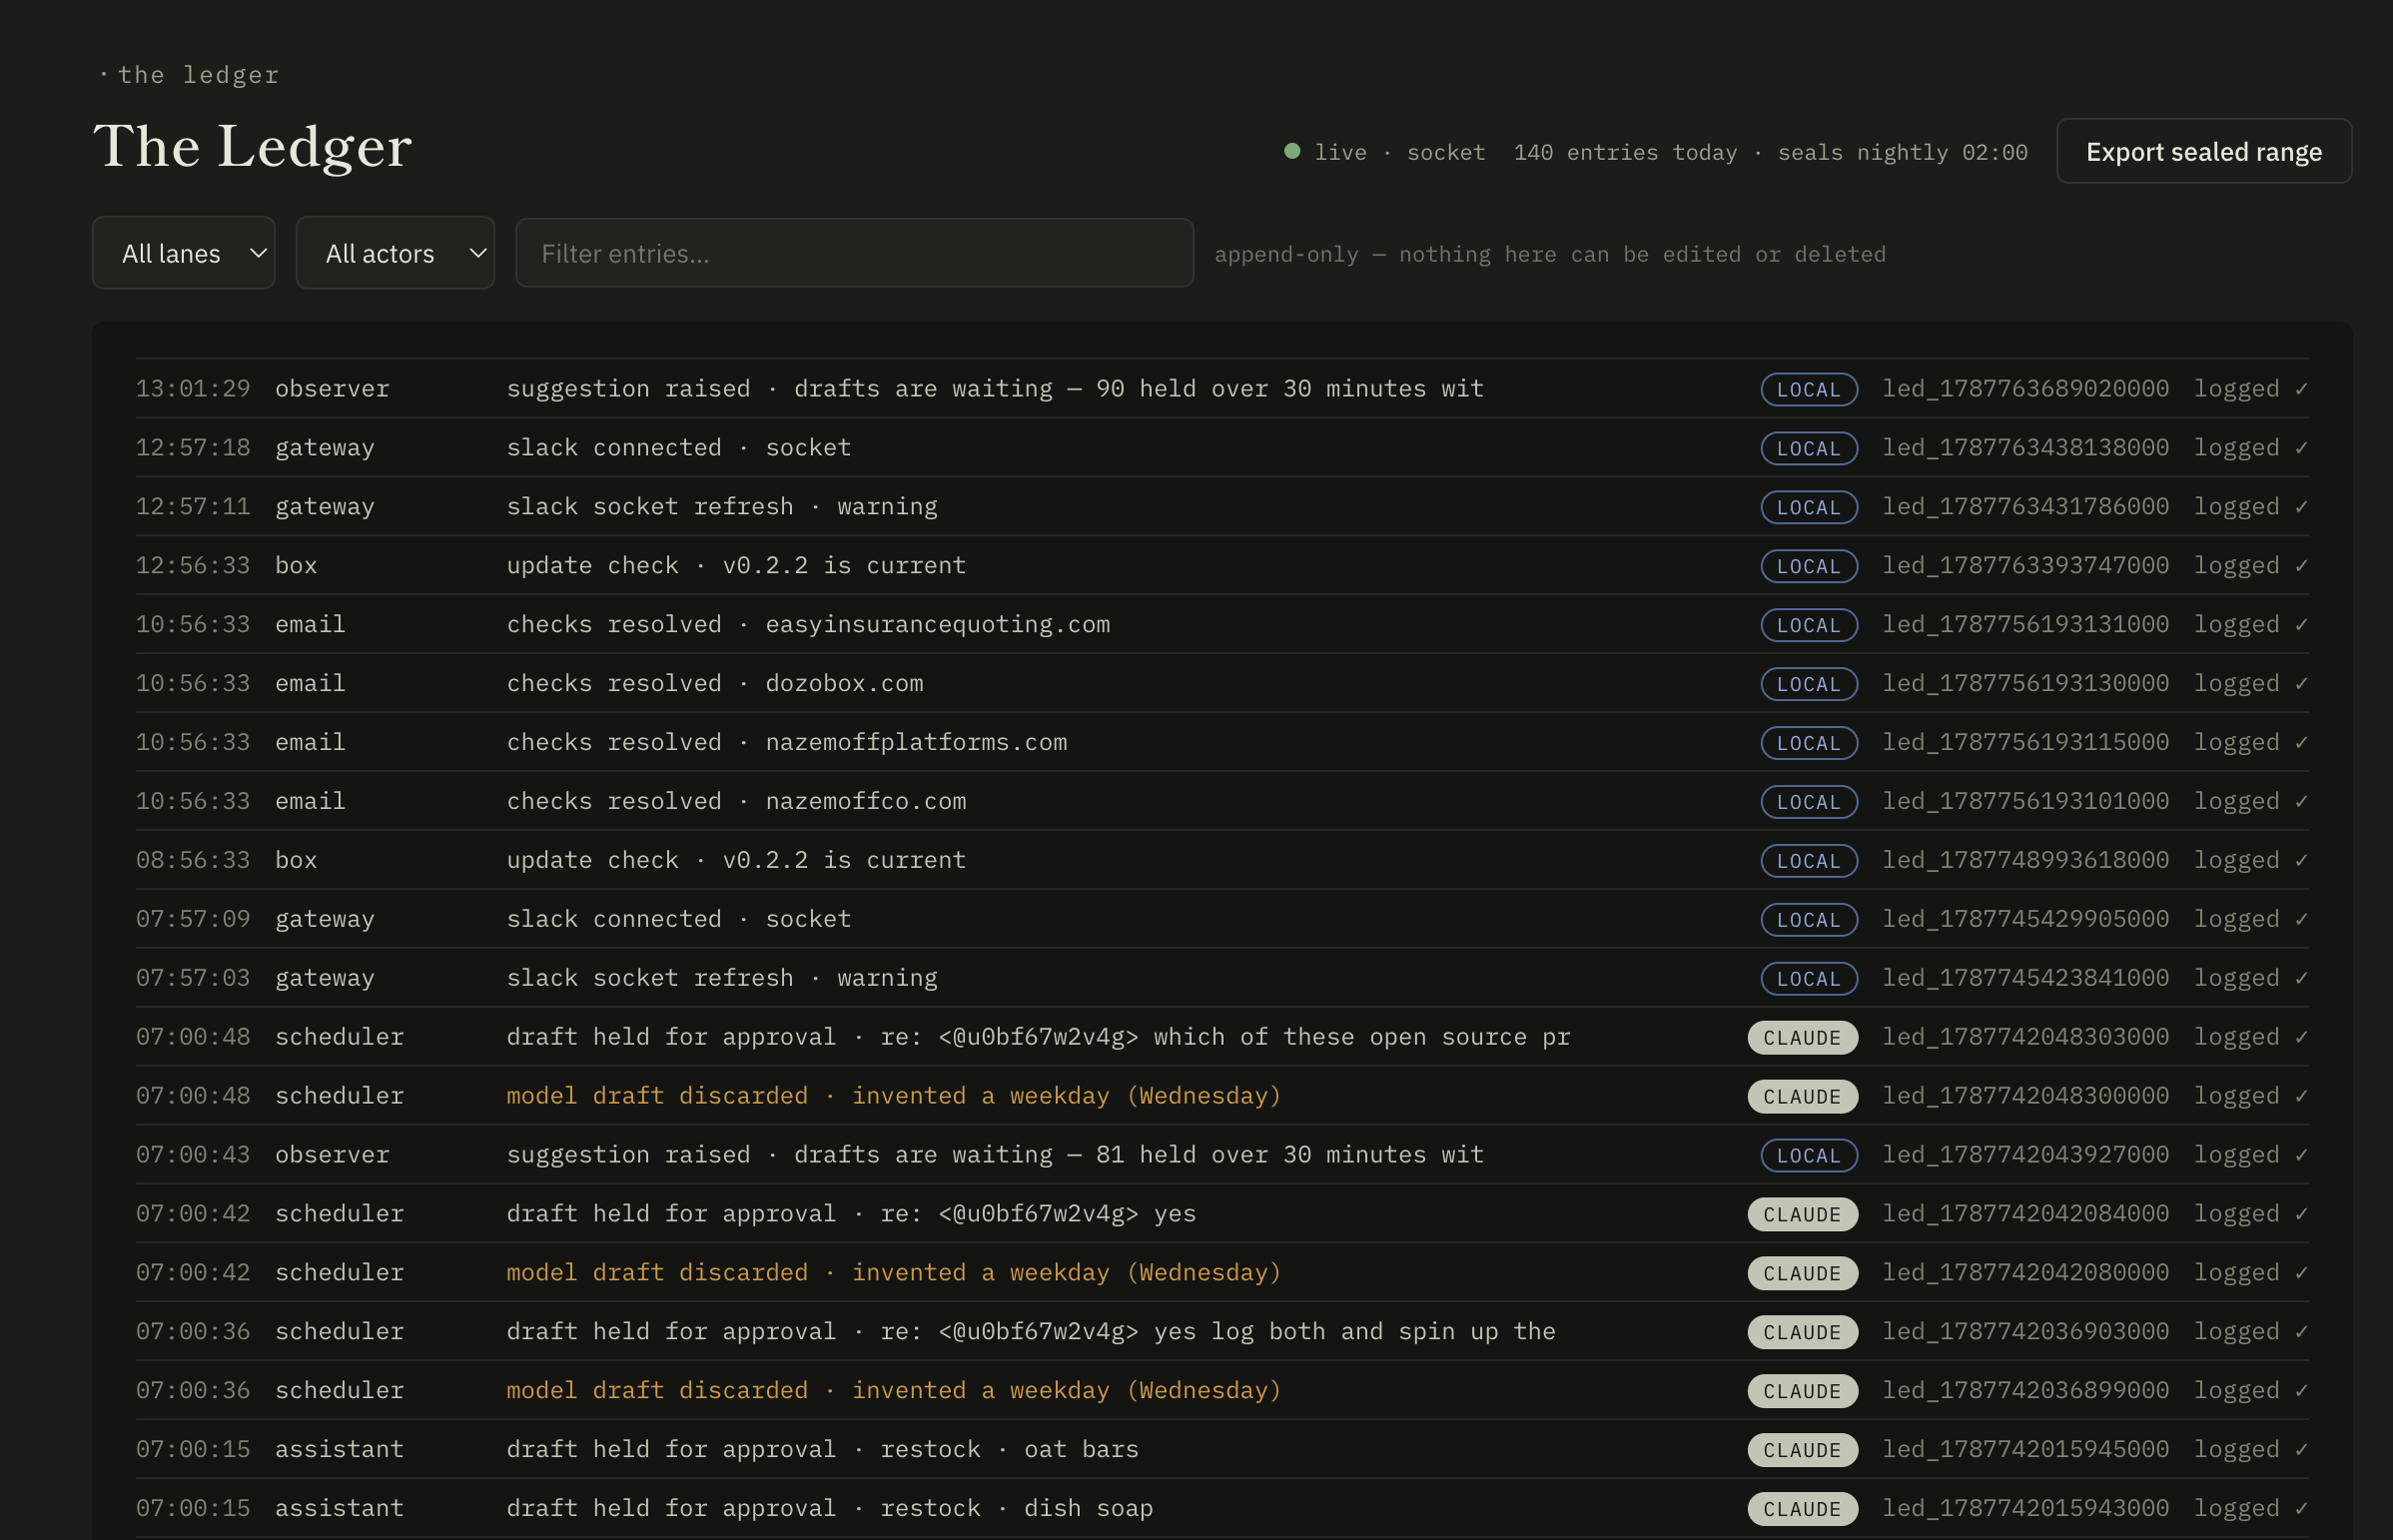Click The Ledger page heading
Image resolution: width=2393 pixels, height=1540 pixels.
click(x=252, y=146)
